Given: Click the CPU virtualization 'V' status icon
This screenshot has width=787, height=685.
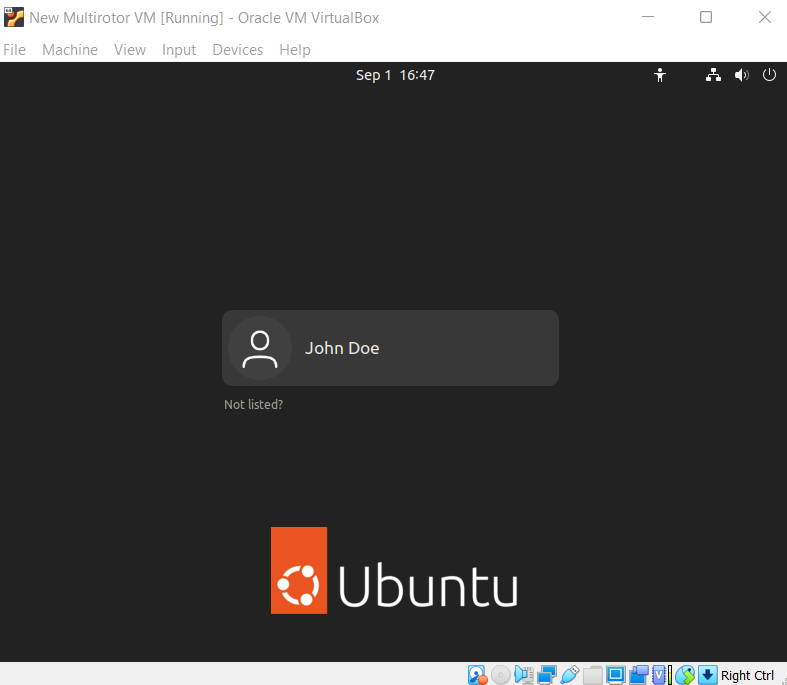Looking at the screenshot, I should 661,675.
